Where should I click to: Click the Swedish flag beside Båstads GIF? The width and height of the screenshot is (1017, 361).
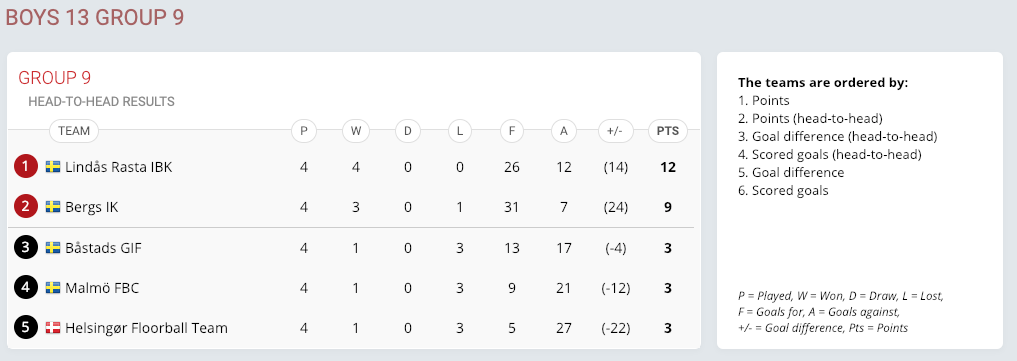click(53, 248)
